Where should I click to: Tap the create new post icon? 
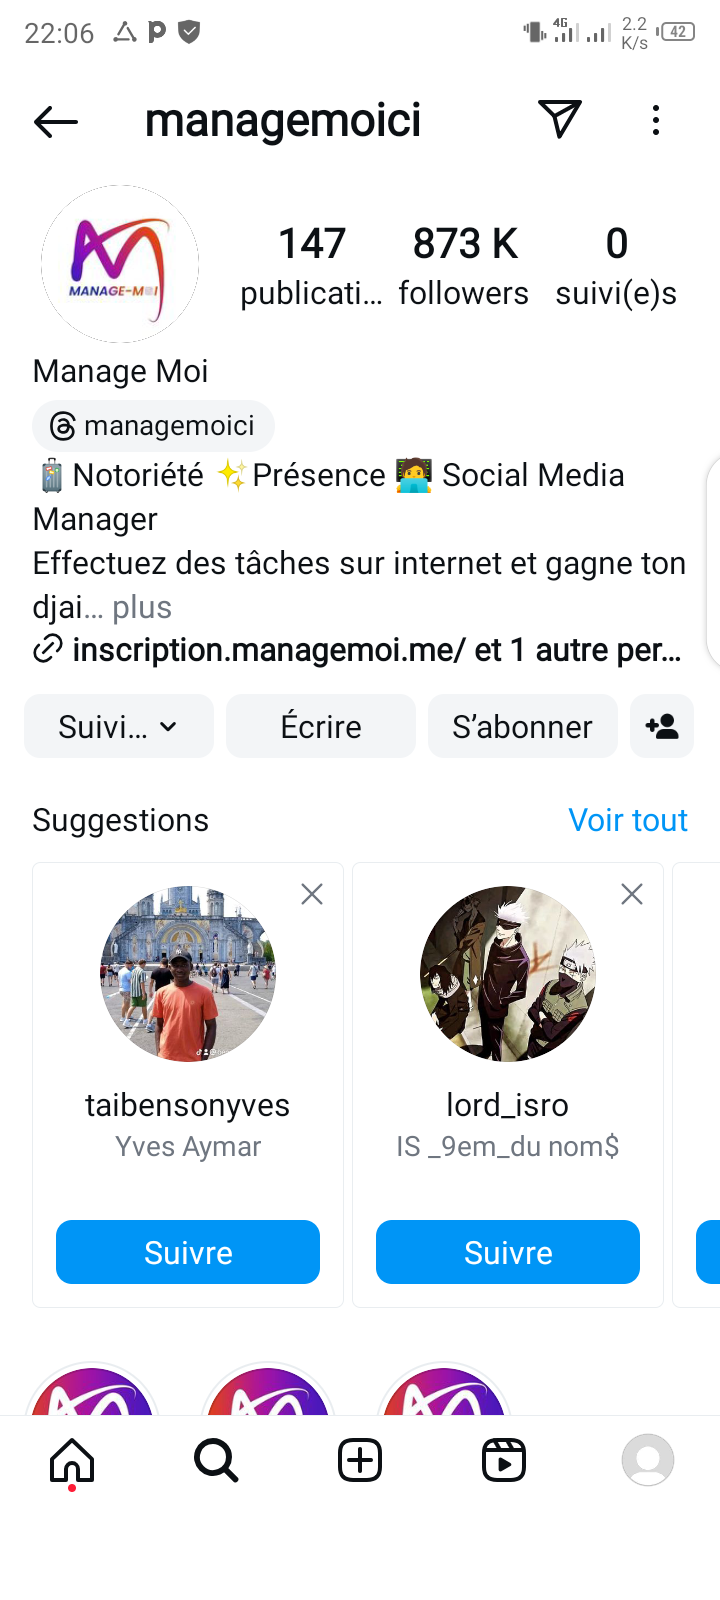pos(360,1462)
